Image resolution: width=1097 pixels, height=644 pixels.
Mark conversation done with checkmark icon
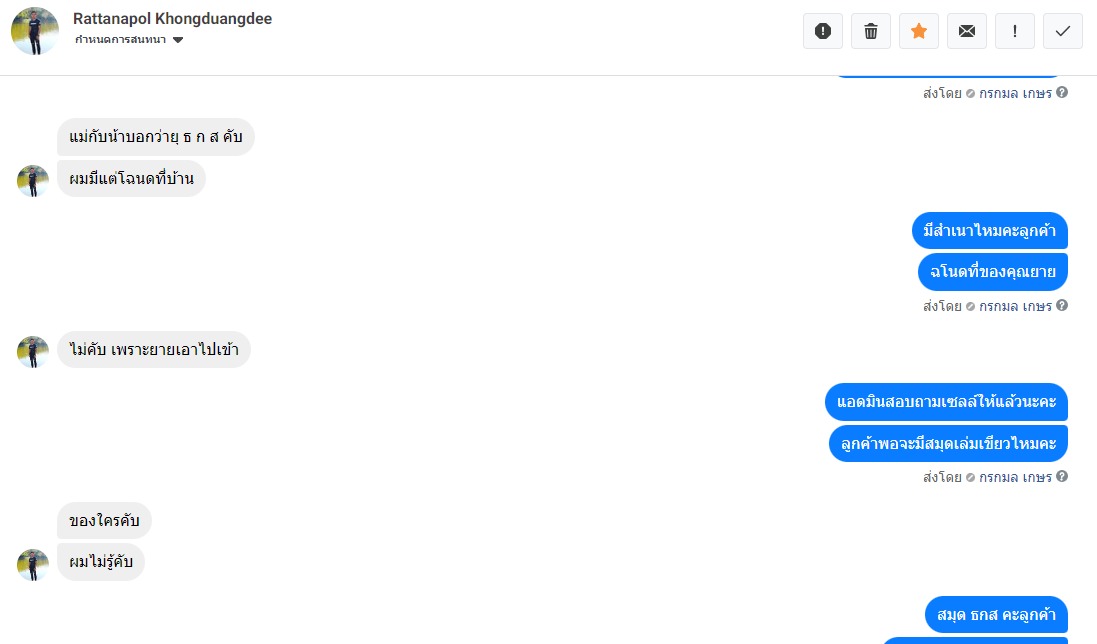tap(1063, 31)
